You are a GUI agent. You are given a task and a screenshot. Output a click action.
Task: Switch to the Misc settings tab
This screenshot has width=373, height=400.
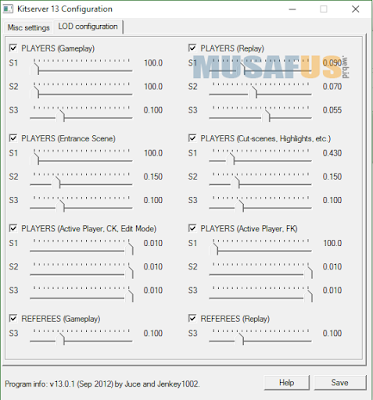[29, 27]
